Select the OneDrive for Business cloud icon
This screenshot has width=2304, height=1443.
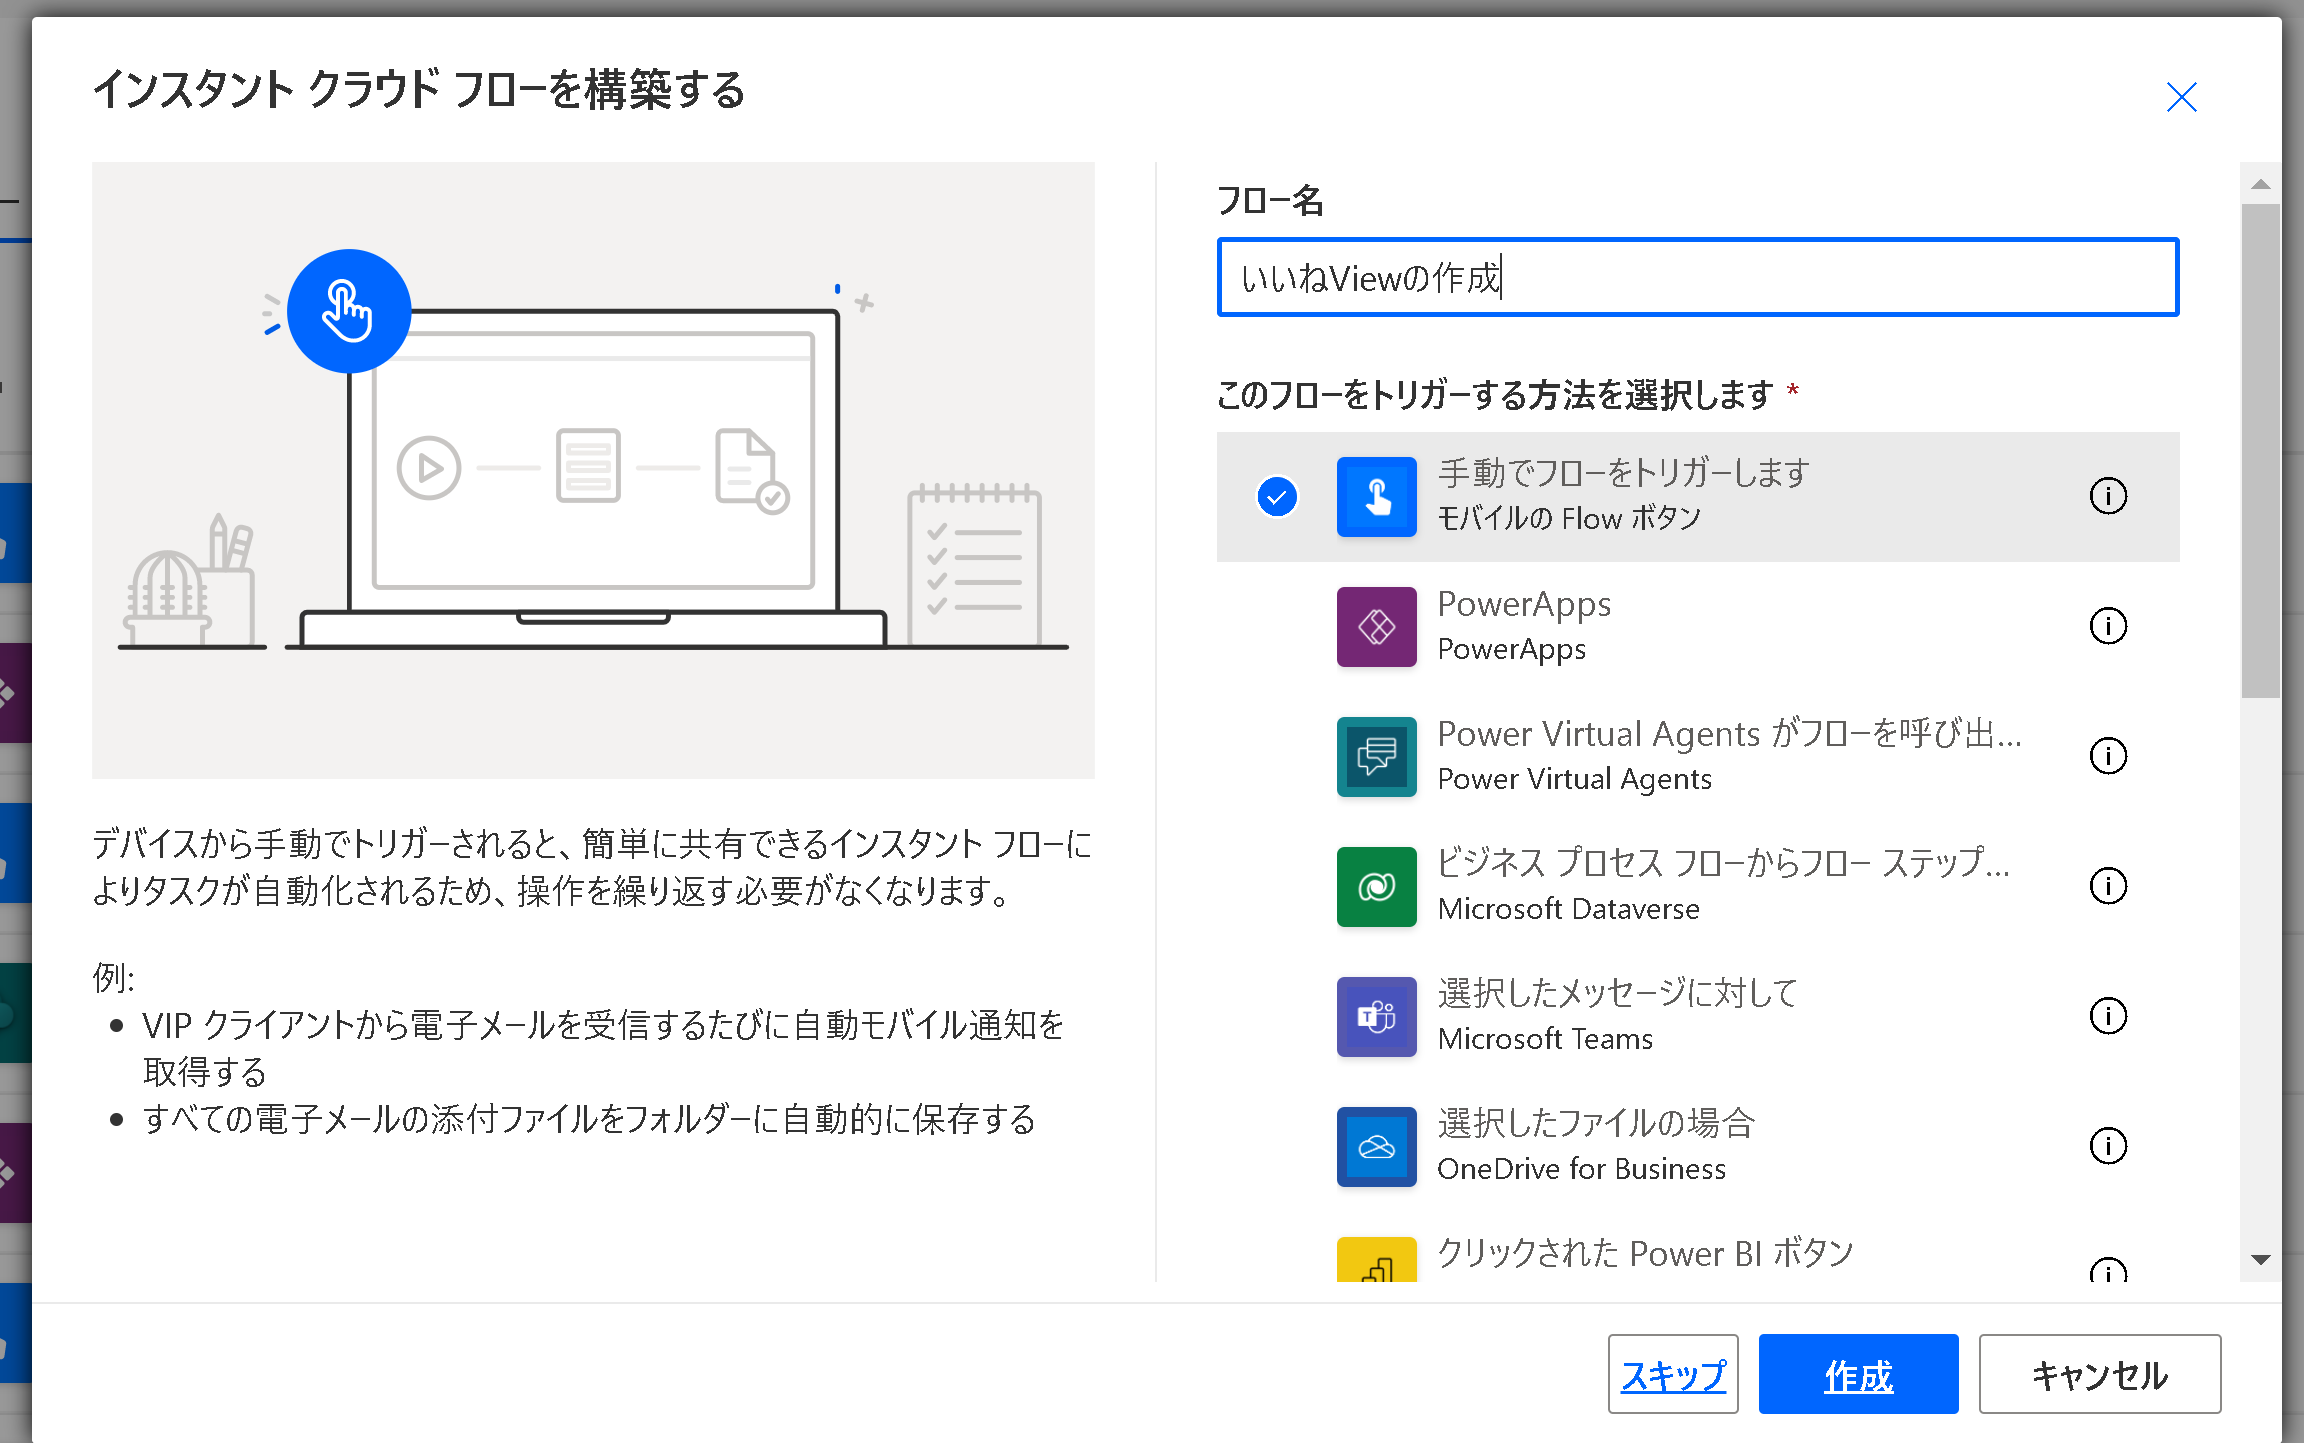click(1376, 1147)
